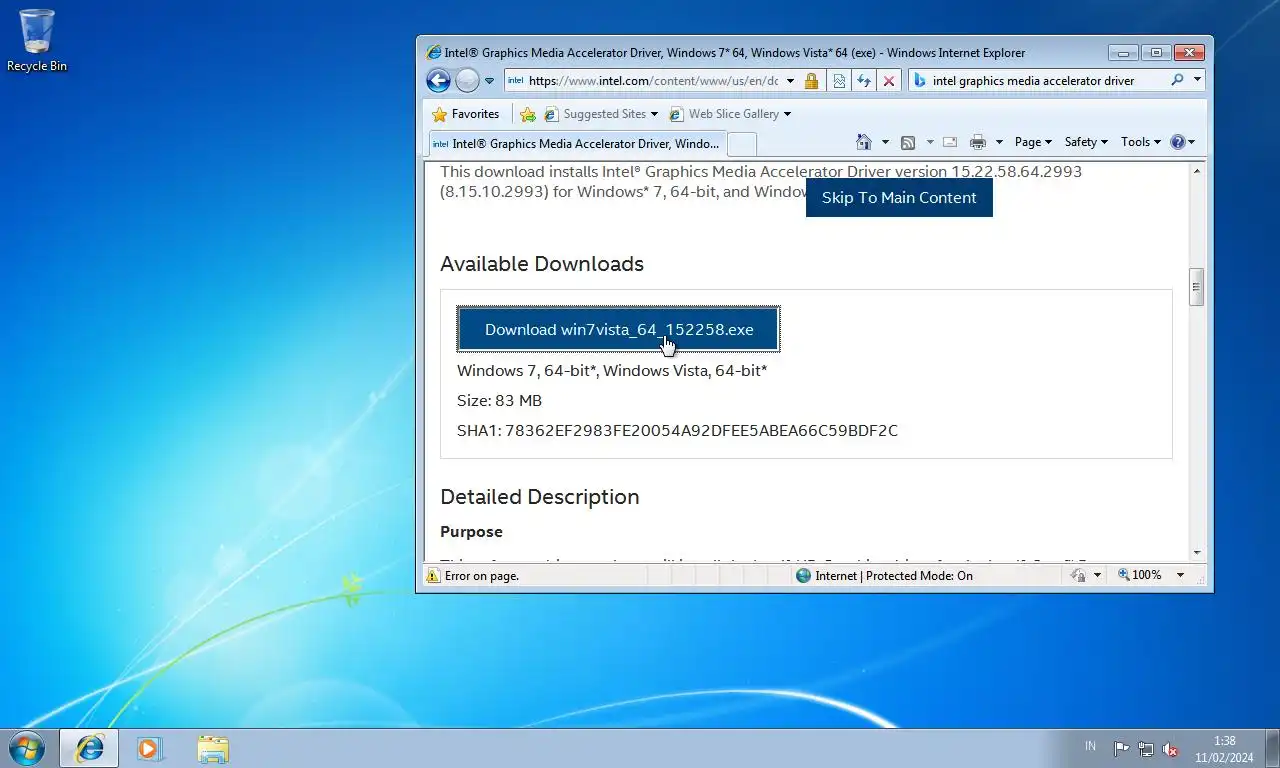Click the 'Available Downloads' heading
Image resolution: width=1280 pixels, height=768 pixels.
tap(542, 264)
